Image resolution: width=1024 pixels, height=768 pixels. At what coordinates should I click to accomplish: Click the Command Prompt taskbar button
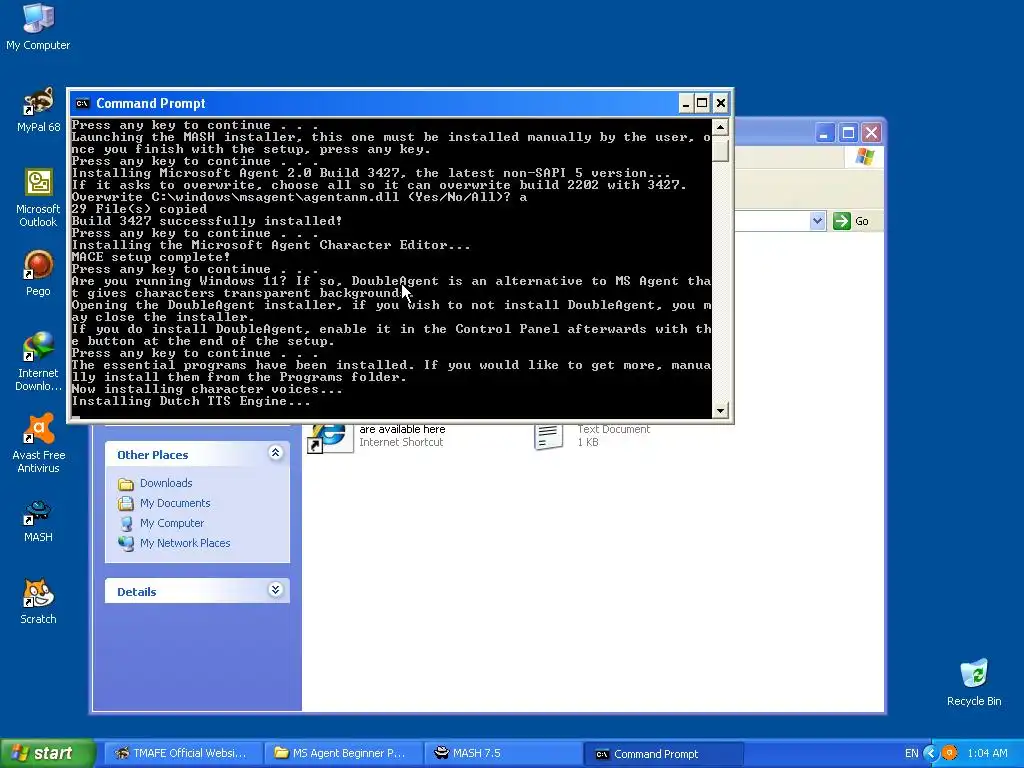coord(664,754)
